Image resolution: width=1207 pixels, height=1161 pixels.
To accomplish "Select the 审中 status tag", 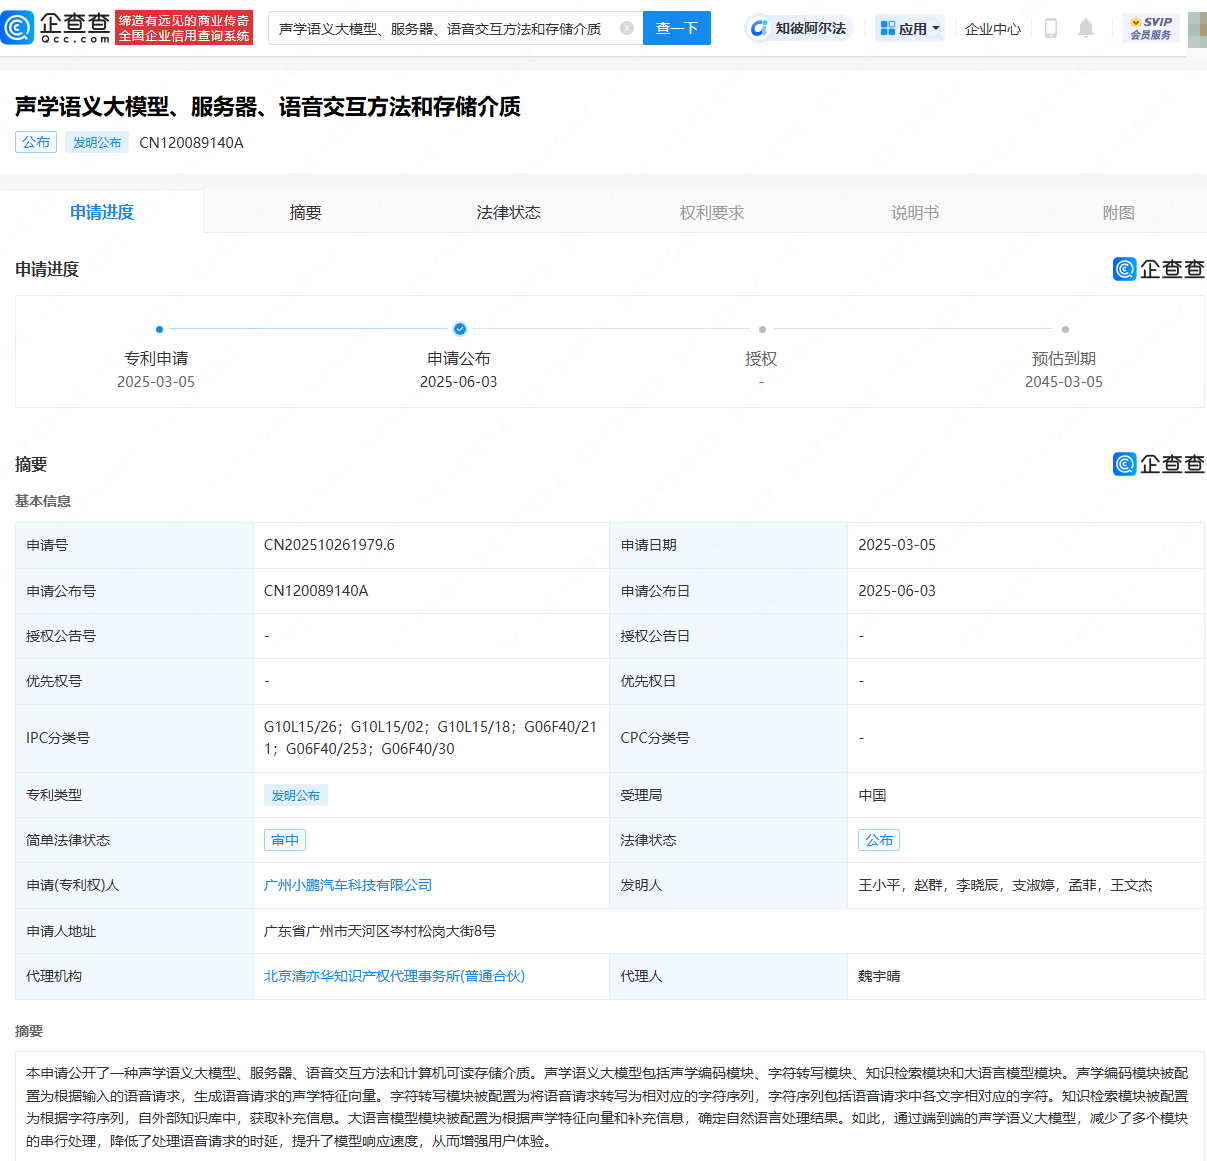I will (285, 840).
